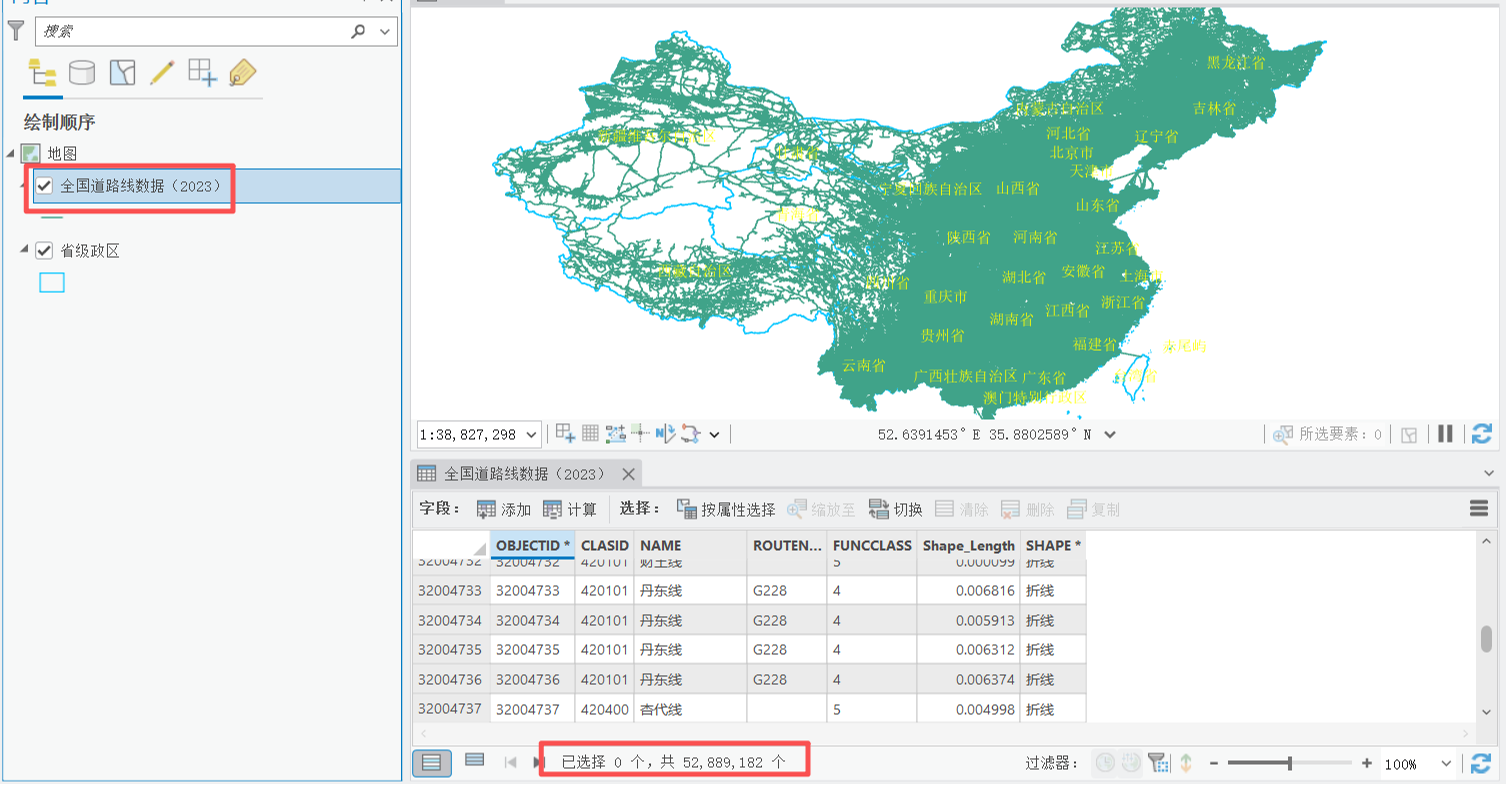Click 添加 field button

click(504, 509)
